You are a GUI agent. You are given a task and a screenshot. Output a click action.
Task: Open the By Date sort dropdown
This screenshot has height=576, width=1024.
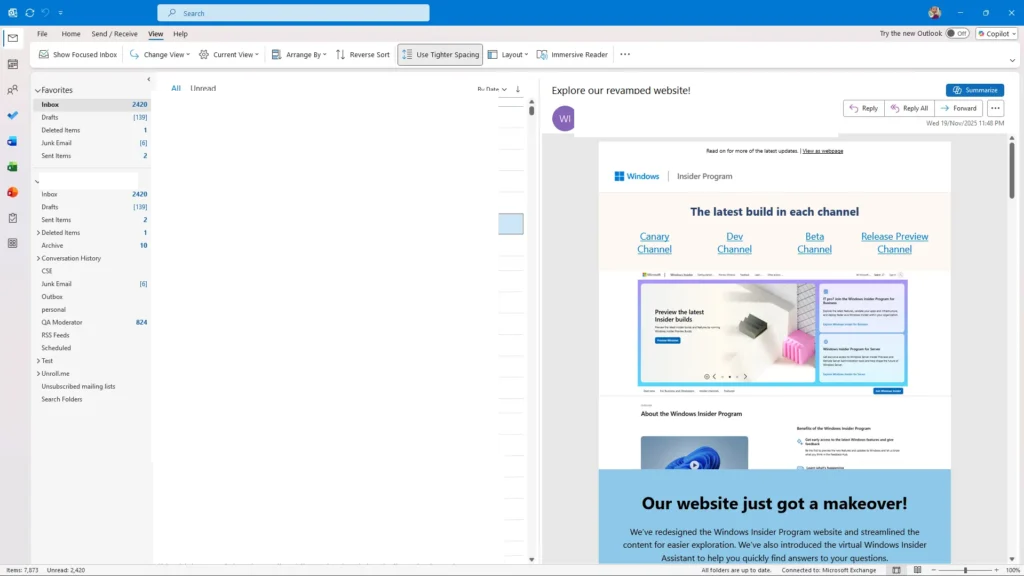pyautogui.click(x=492, y=89)
